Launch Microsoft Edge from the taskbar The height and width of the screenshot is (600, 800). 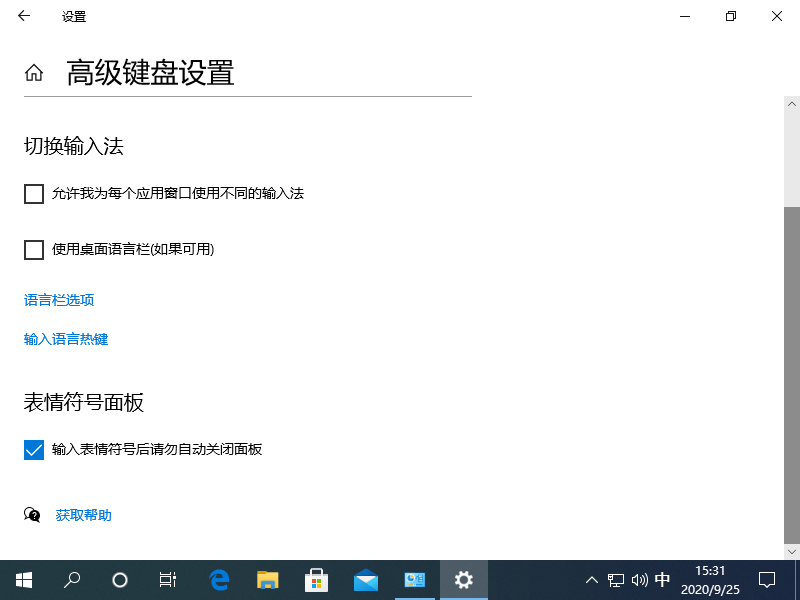[218, 579]
